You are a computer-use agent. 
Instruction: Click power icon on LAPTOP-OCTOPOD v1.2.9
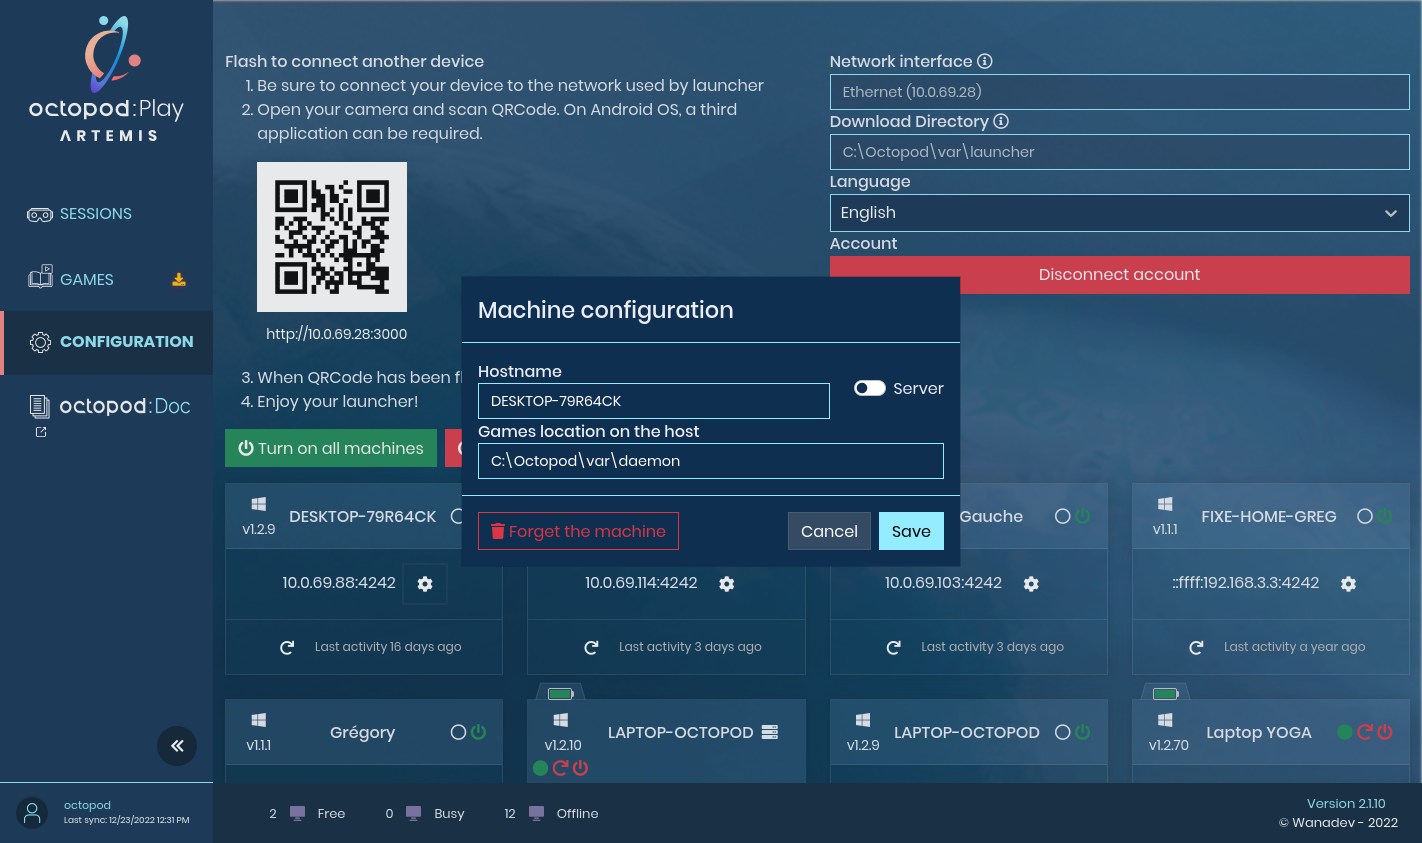point(1083,732)
